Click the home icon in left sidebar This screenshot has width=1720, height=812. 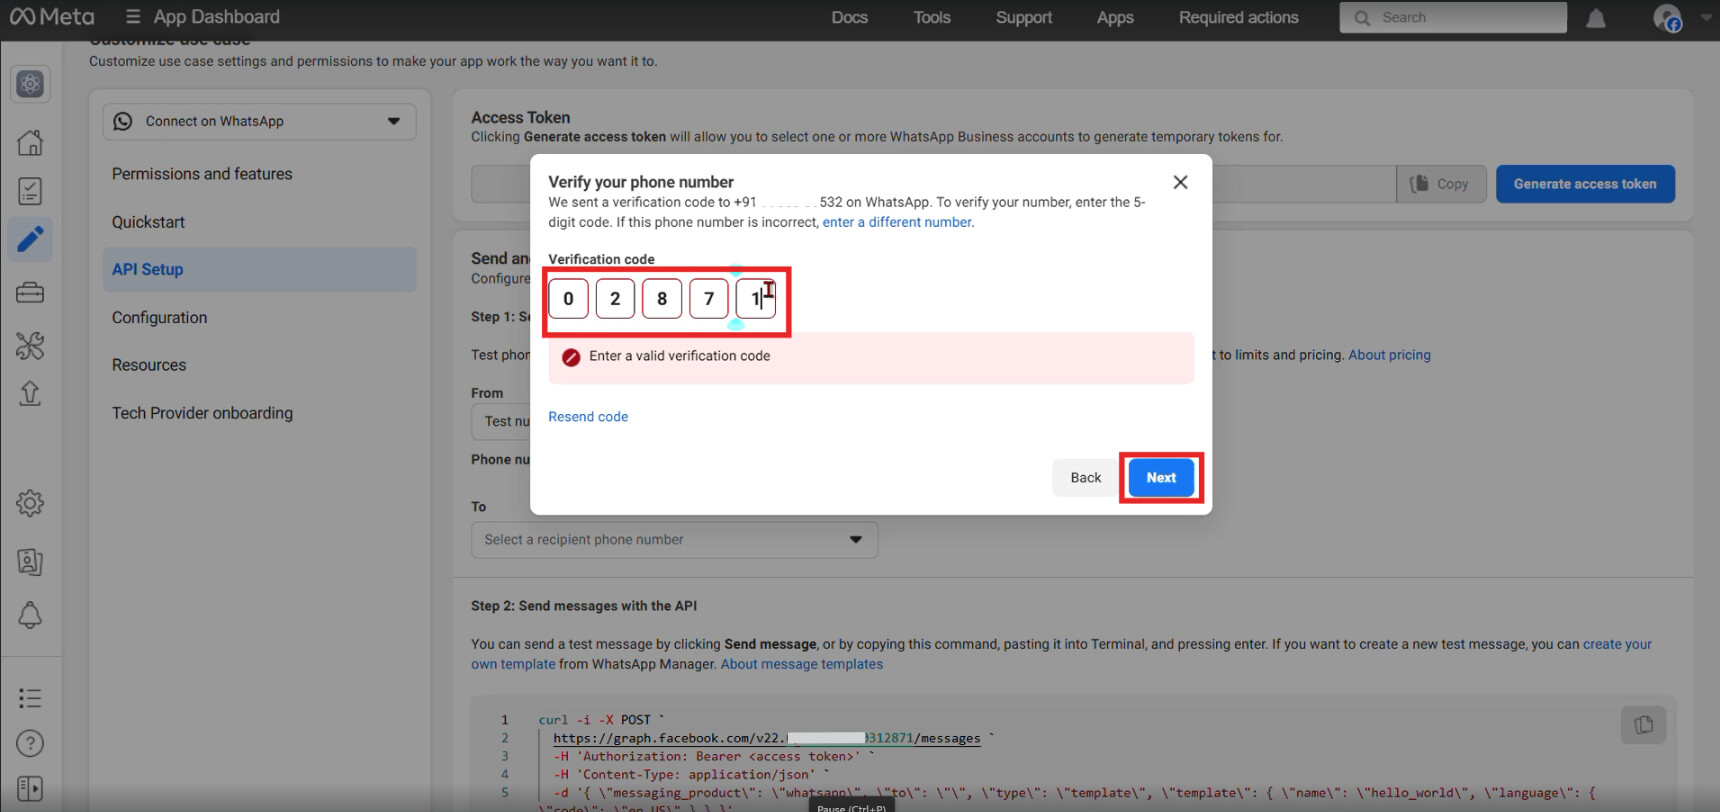[30, 142]
